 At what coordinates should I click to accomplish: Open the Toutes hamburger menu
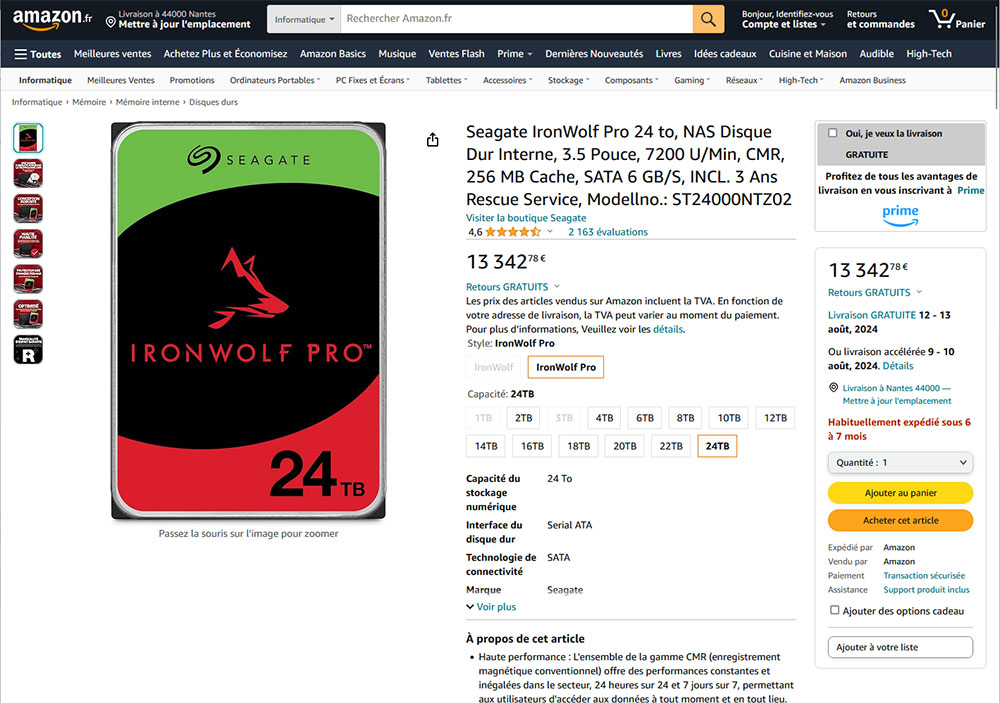coord(38,54)
